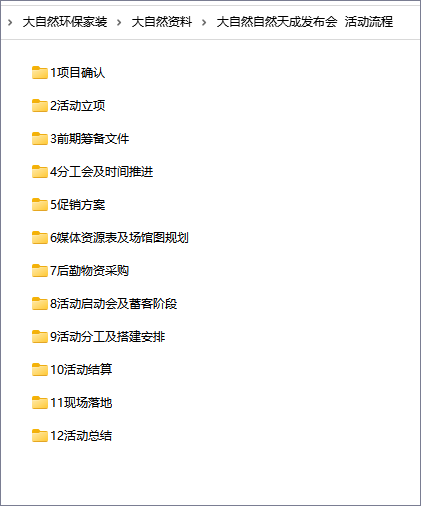Select the folder icon for 1项目确认
Viewport: 421px width, 506px height.
click(x=40, y=73)
